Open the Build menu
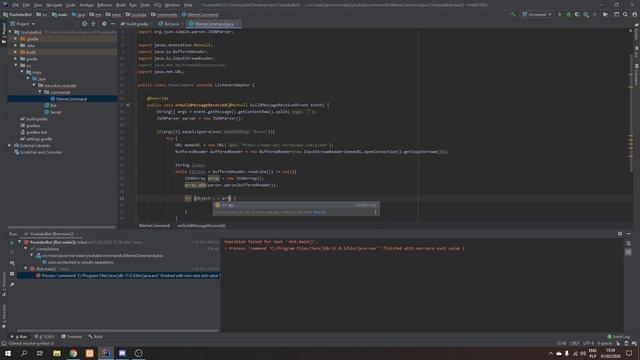This screenshot has height=360, width=640. 121,5
